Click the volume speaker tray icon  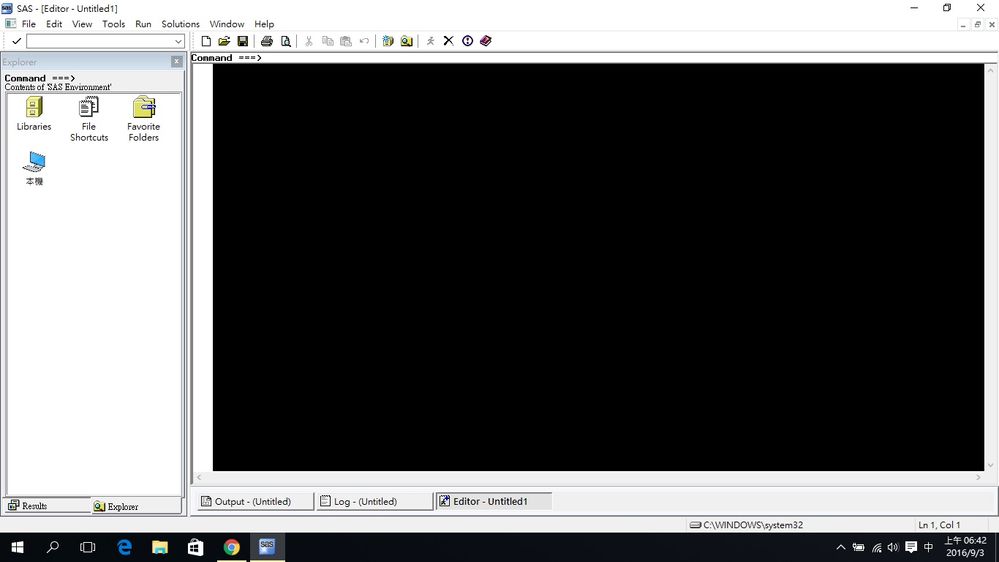click(x=893, y=547)
